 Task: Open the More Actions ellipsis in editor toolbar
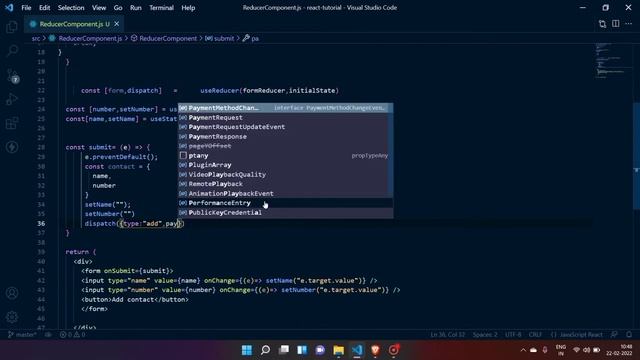point(629,24)
